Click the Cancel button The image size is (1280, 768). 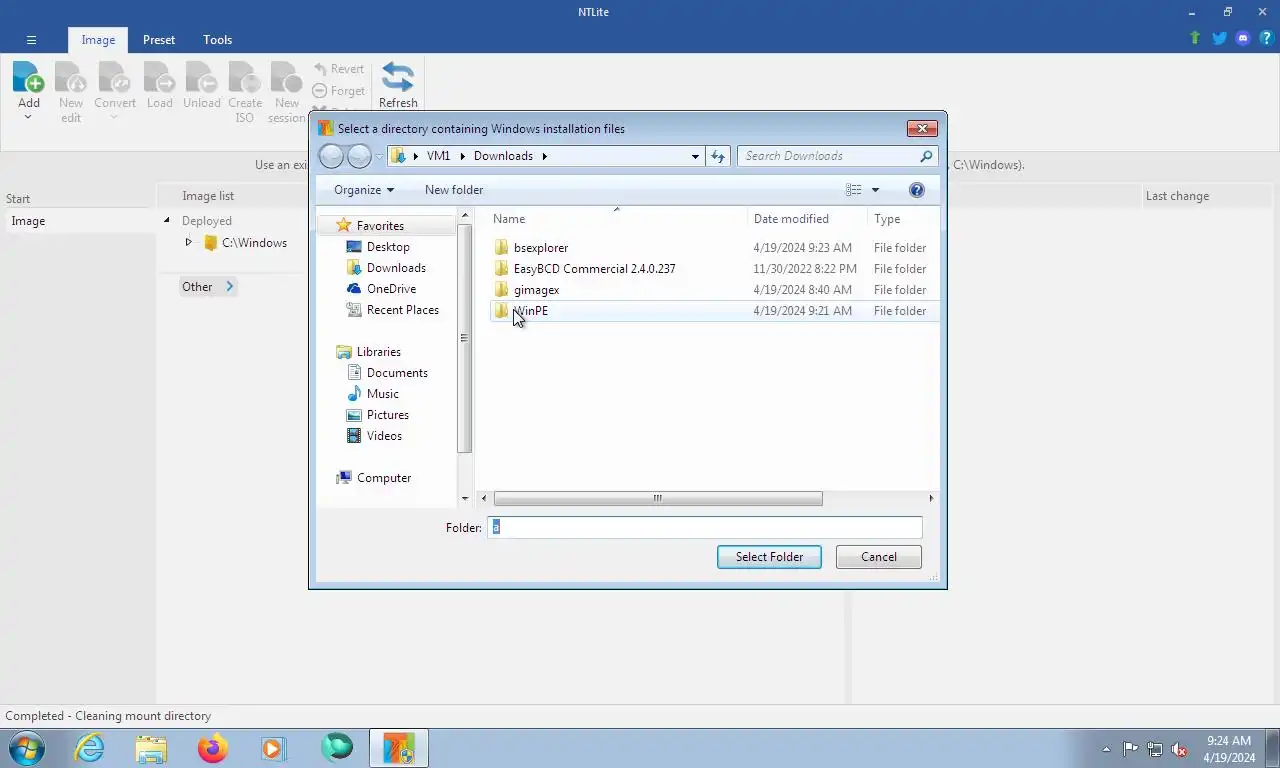[x=879, y=557]
